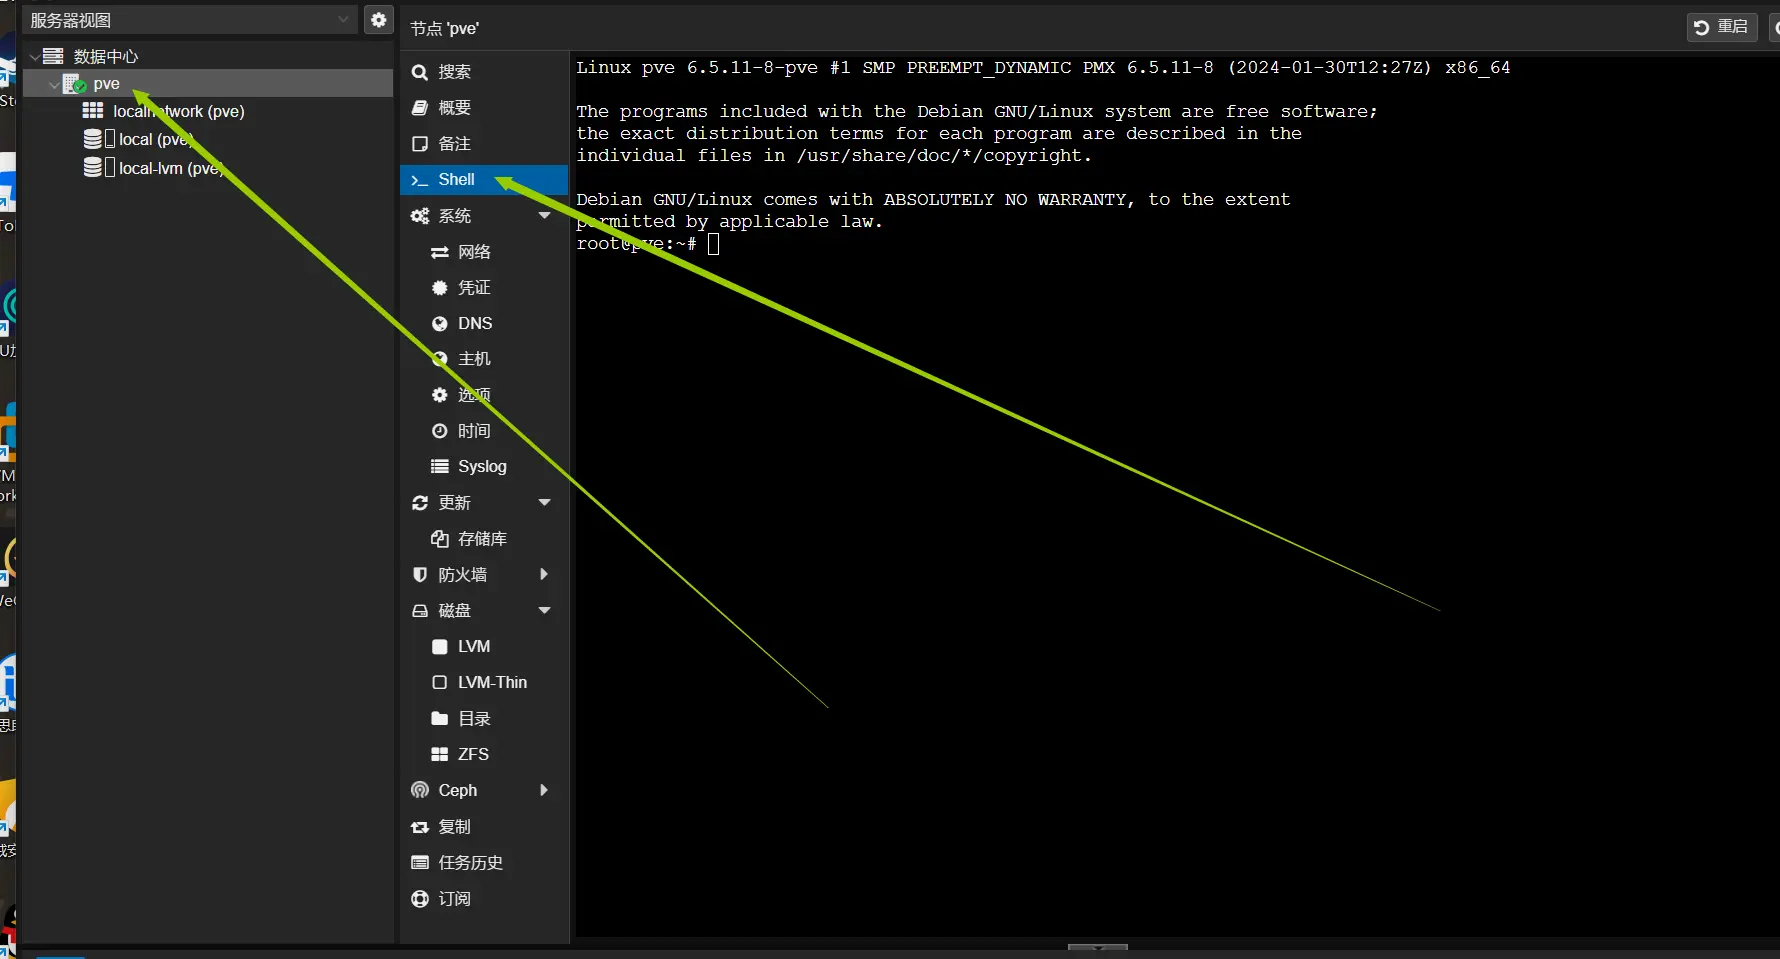Select local-lvm (pve) storage in tree
Image resolution: width=1780 pixels, height=959 pixels.
click(169, 168)
